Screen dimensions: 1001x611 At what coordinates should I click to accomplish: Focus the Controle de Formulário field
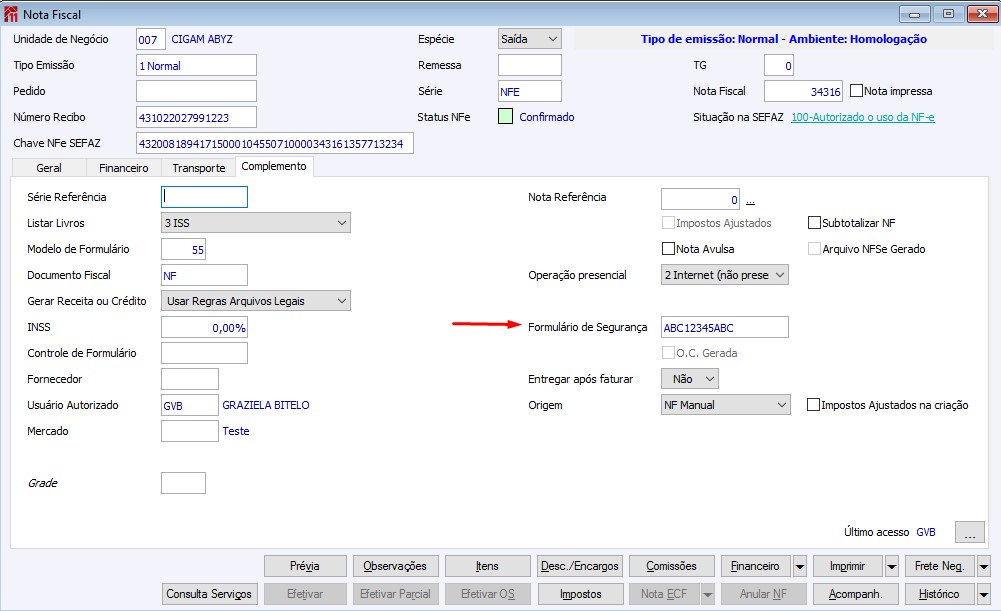click(x=204, y=353)
